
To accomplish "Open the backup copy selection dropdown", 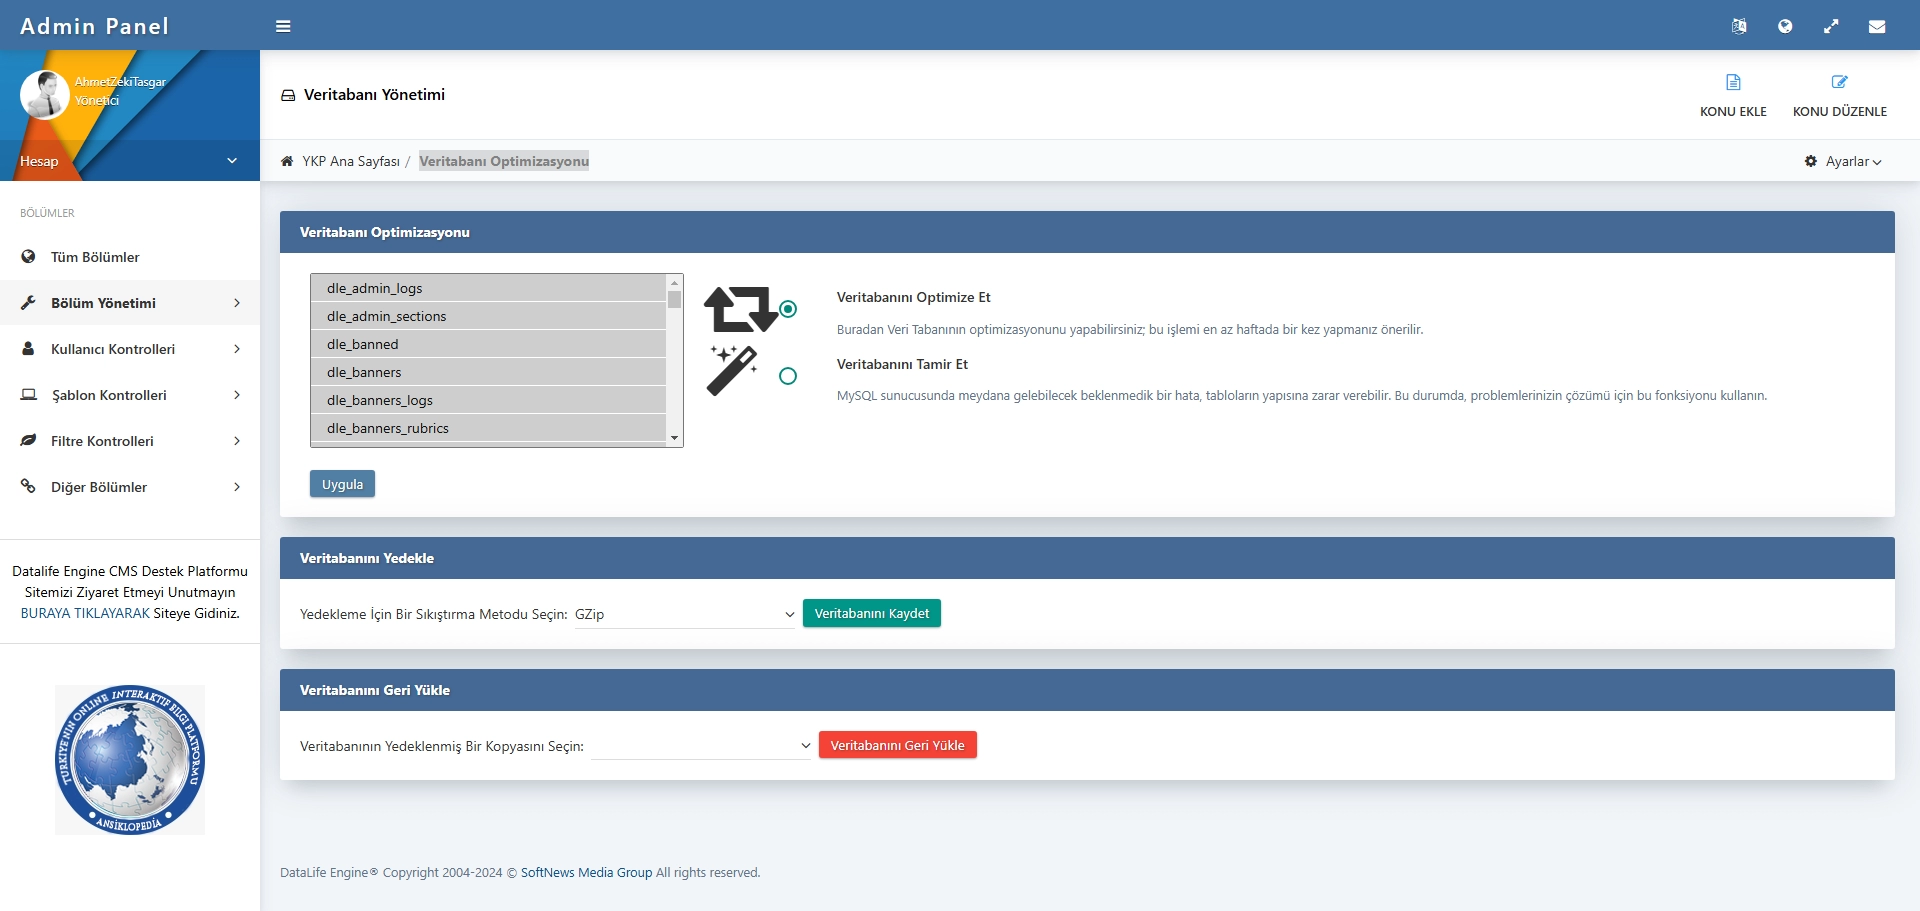I will [x=701, y=746].
